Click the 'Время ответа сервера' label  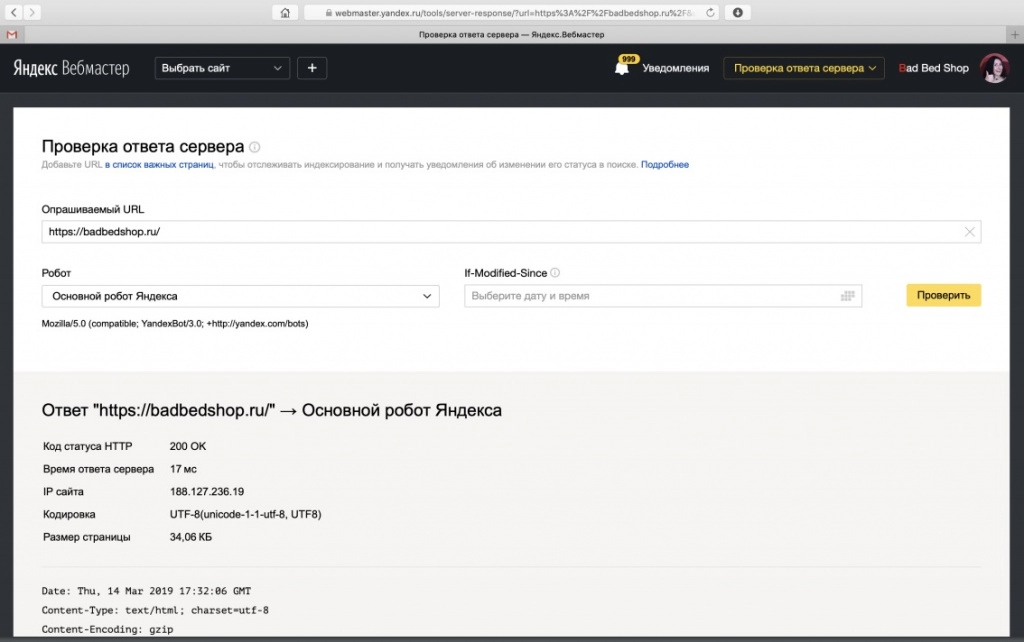[x=99, y=469]
